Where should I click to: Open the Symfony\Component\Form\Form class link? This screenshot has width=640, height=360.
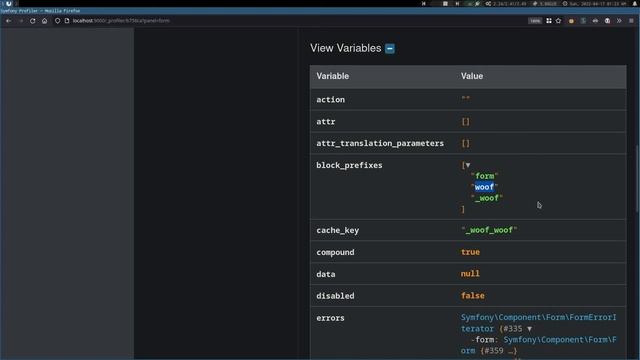click(539, 345)
